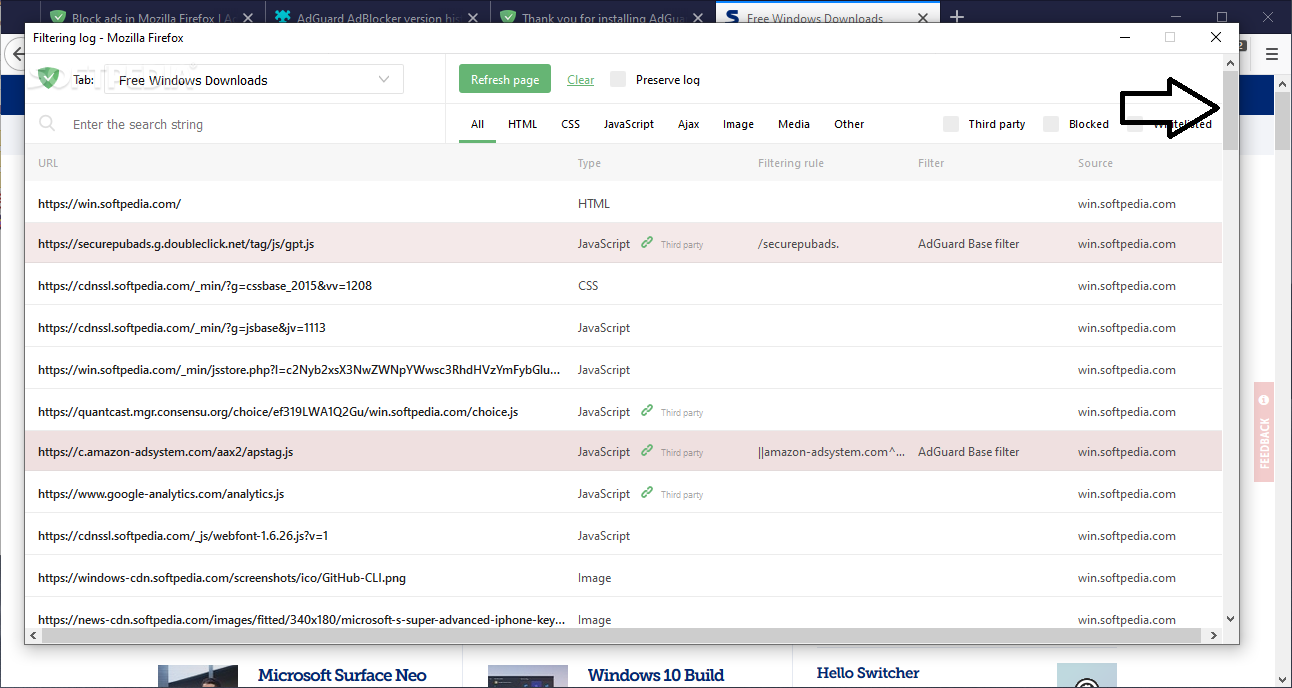Click the Firefox back arrow button
Image resolution: width=1292 pixels, height=688 pixels.
pos(15,54)
